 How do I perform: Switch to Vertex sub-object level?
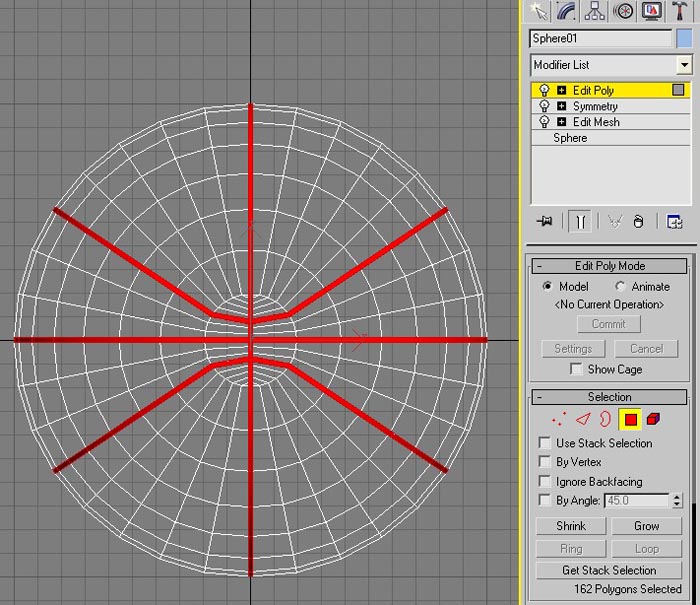[x=558, y=419]
